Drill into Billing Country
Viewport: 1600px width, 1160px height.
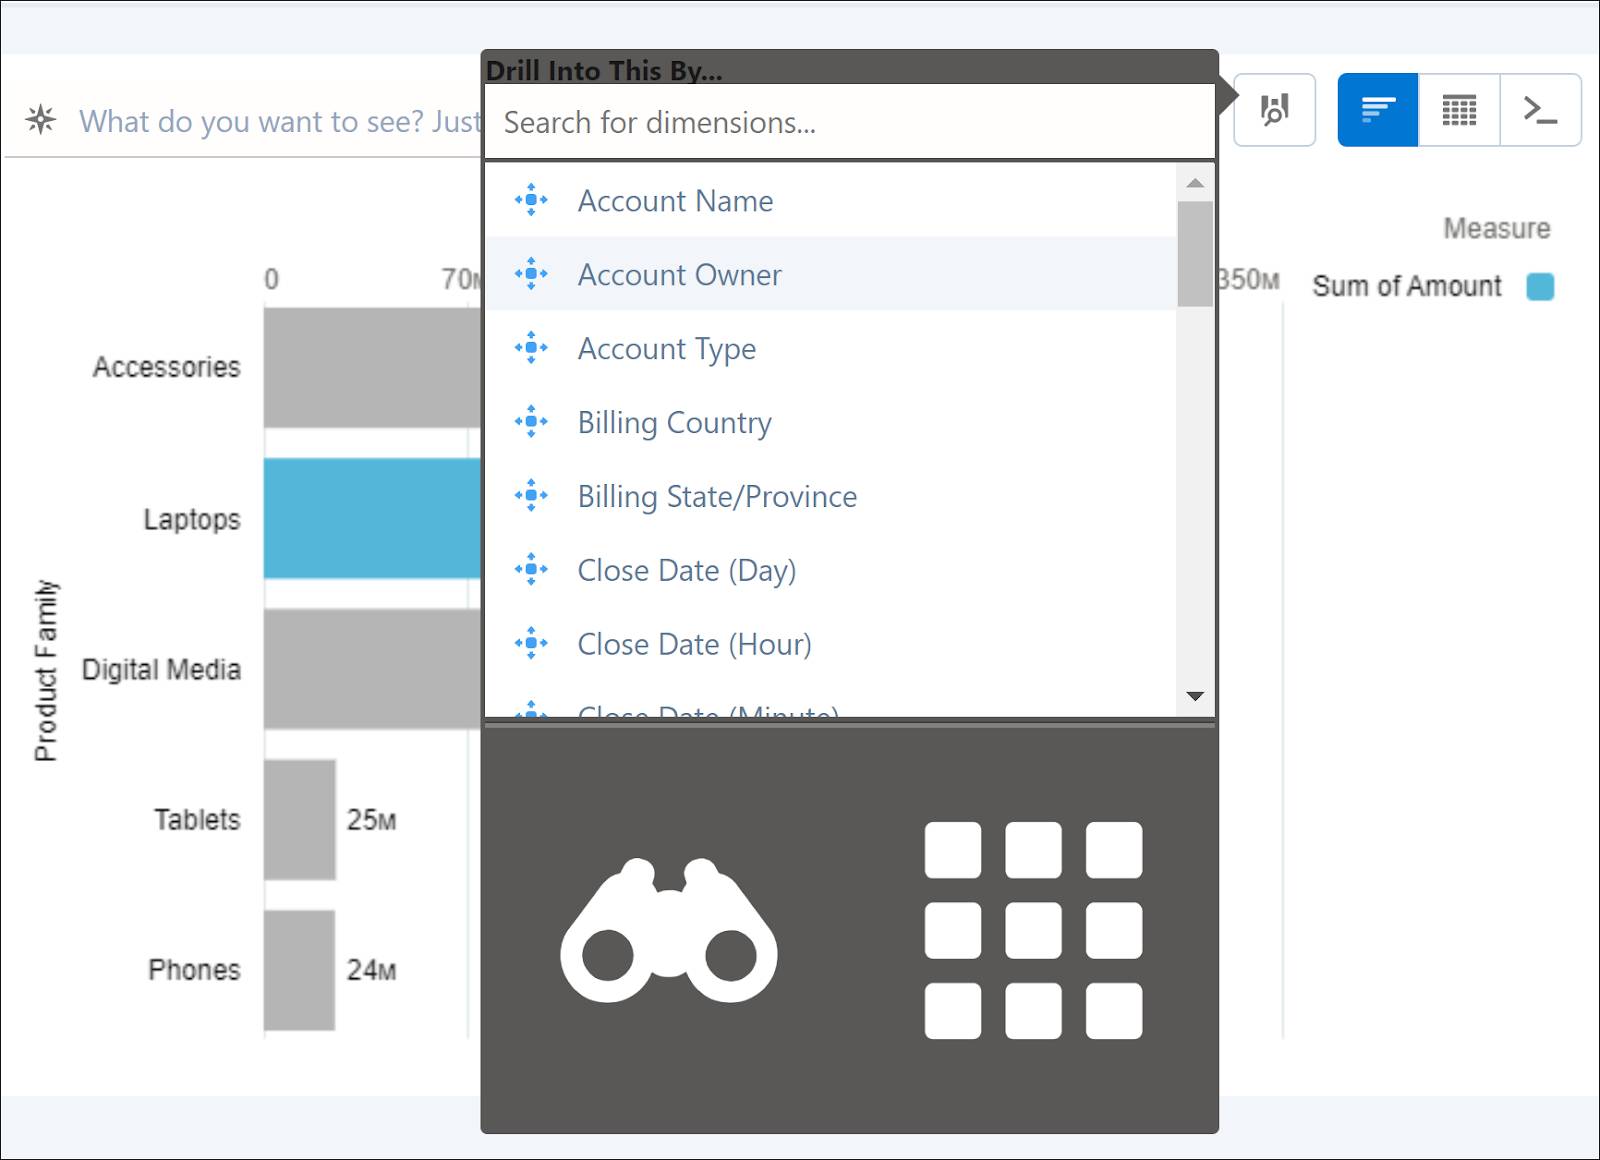[x=830, y=422]
